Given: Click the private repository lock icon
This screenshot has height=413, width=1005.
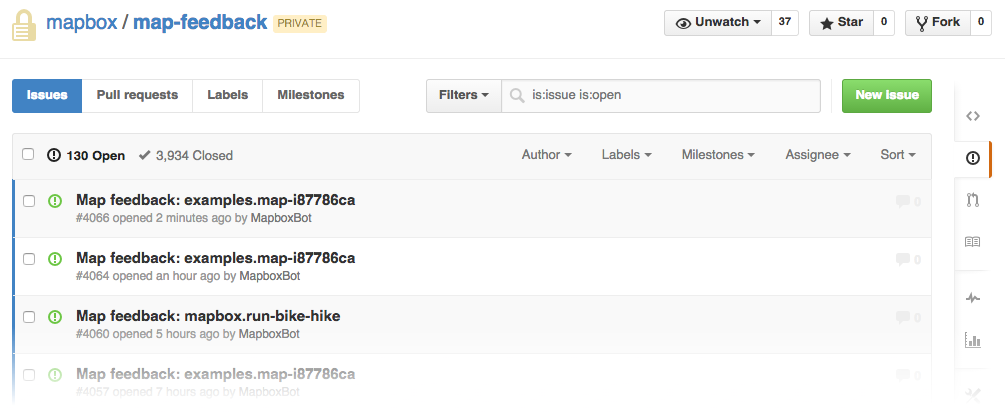Looking at the screenshot, I should click(24, 25).
